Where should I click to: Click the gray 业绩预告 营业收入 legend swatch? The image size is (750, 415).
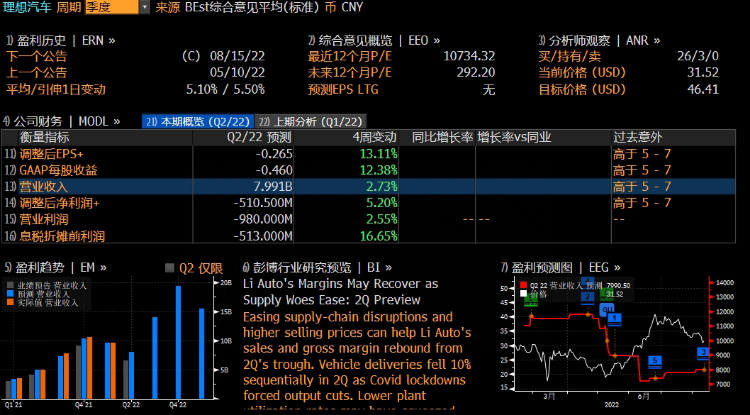tap(11, 285)
